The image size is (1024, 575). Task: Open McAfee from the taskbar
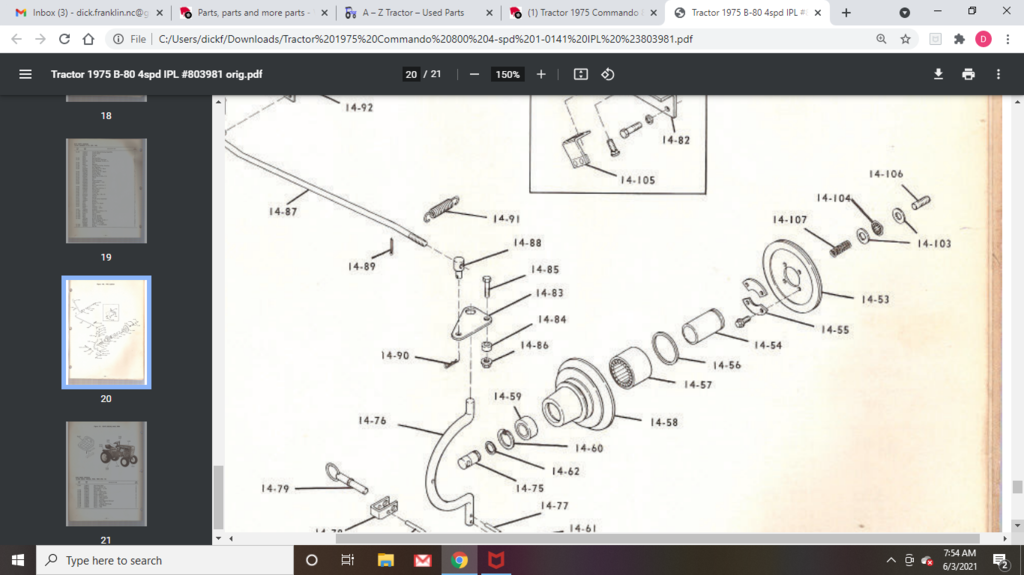pos(496,560)
